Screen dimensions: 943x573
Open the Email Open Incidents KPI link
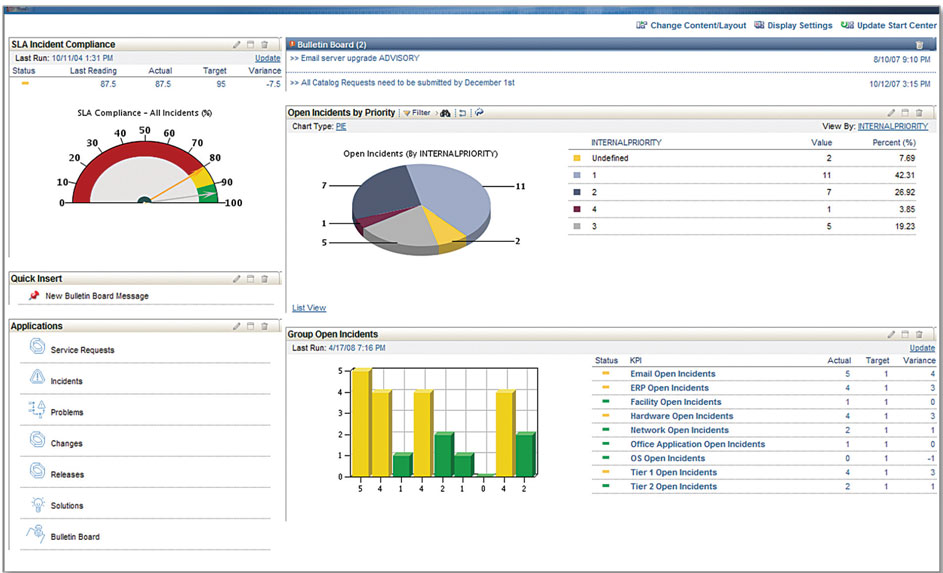[x=672, y=374]
